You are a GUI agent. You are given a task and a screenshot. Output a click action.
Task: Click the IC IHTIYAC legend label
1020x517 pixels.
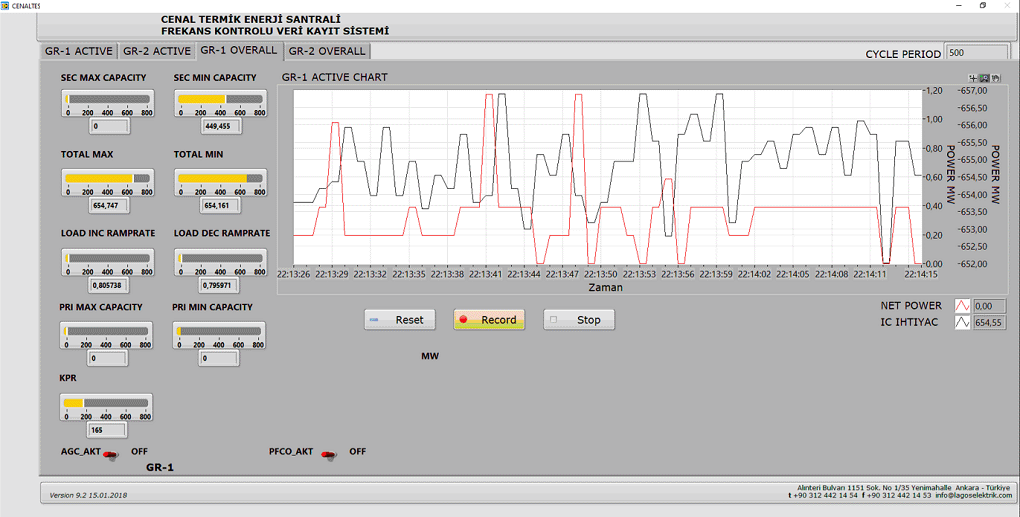pyautogui.click(x=909, y=322)
